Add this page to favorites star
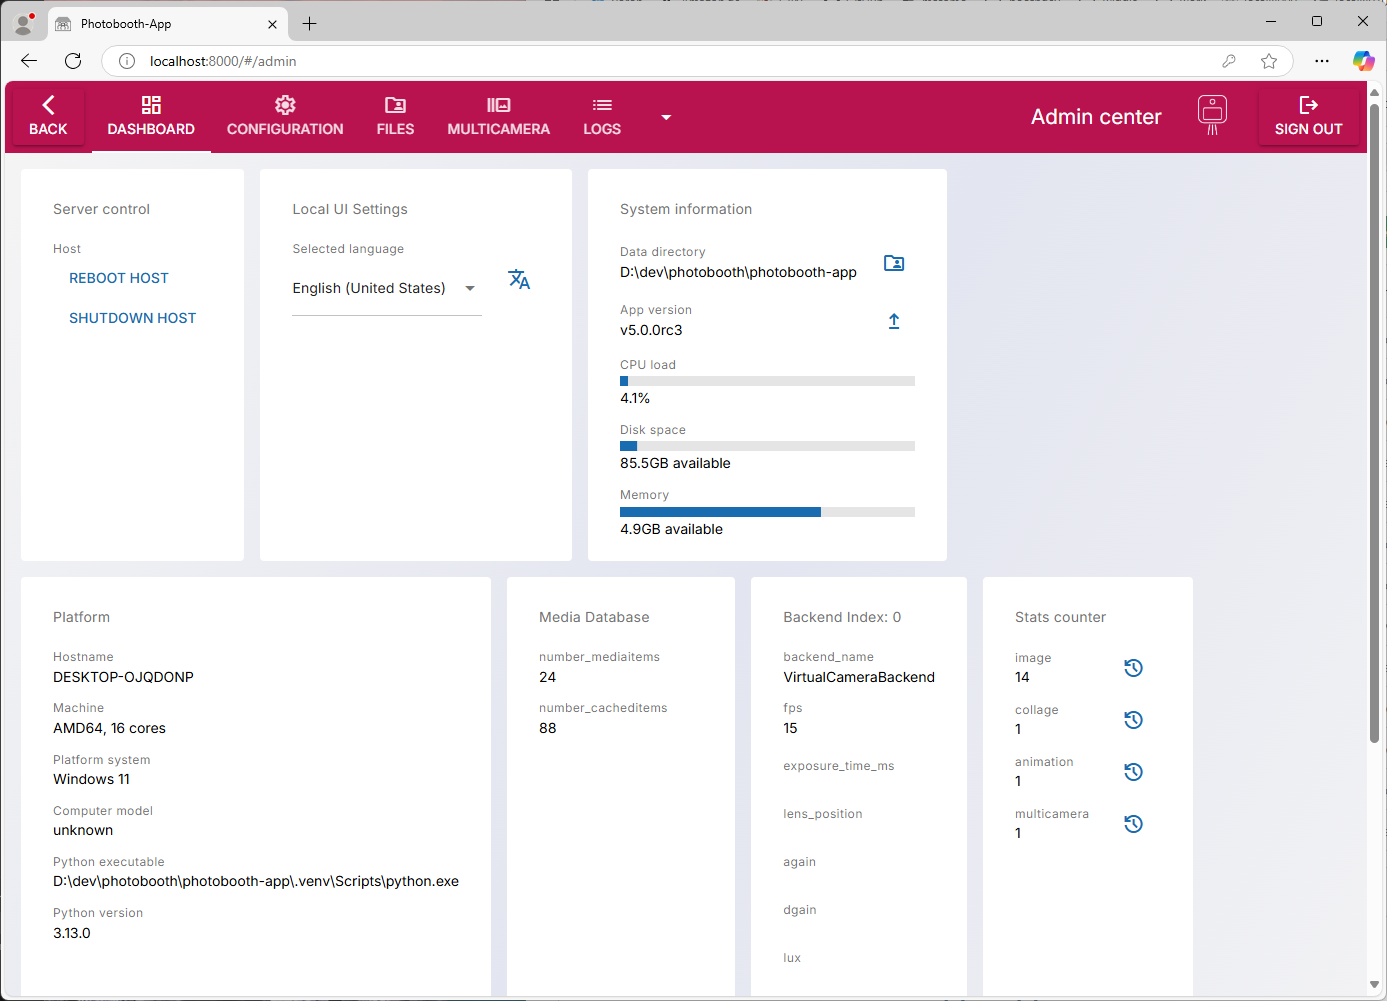1387x1001 pixels. [x=1269, y=61]
